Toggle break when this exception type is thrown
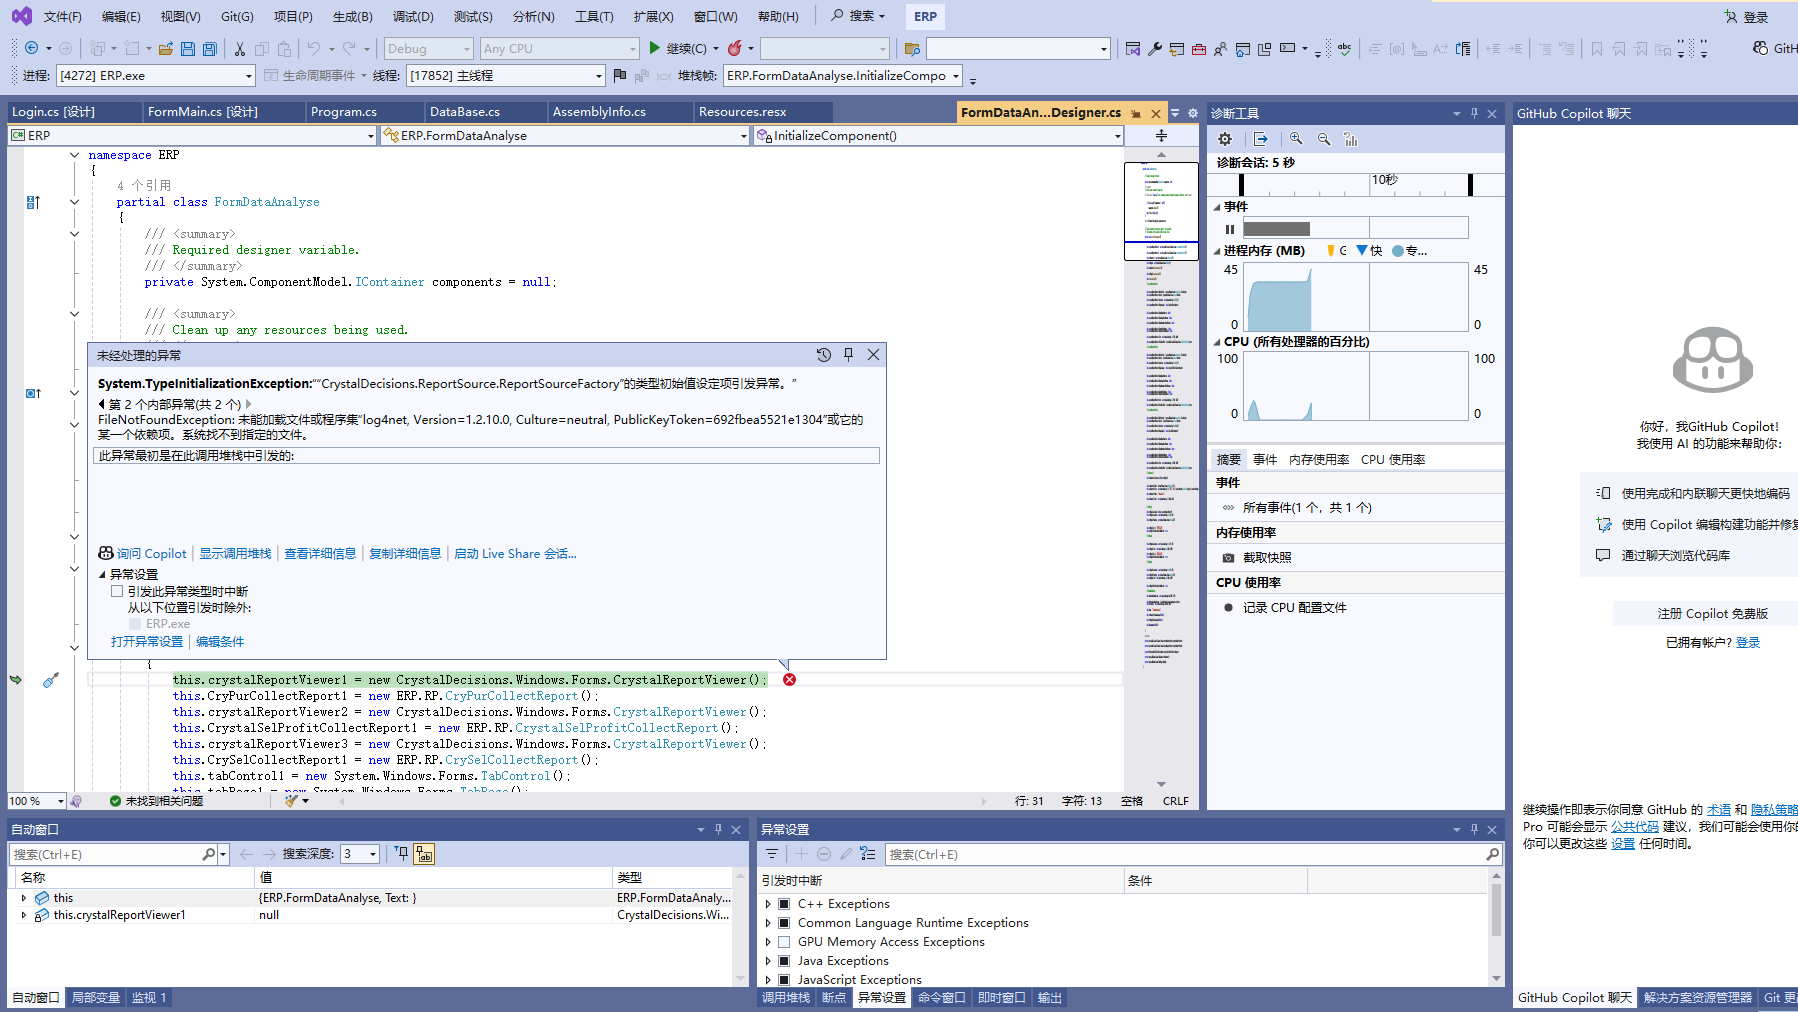Image resolution: width=1798 pixels, height=1012 pixels. [117, 591]
